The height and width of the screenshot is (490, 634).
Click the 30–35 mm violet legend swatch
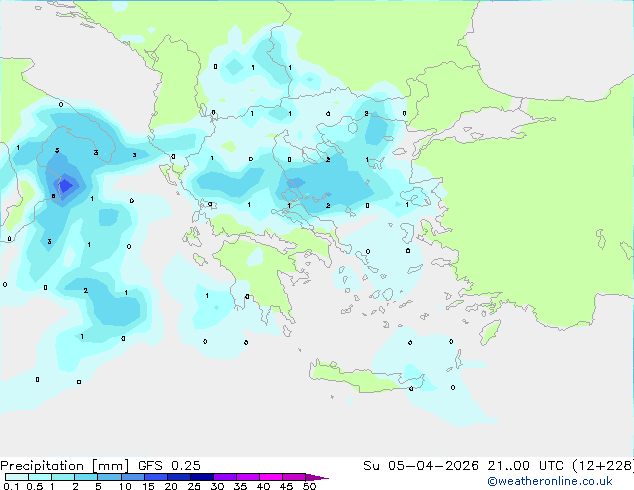(x=225, y=477)
